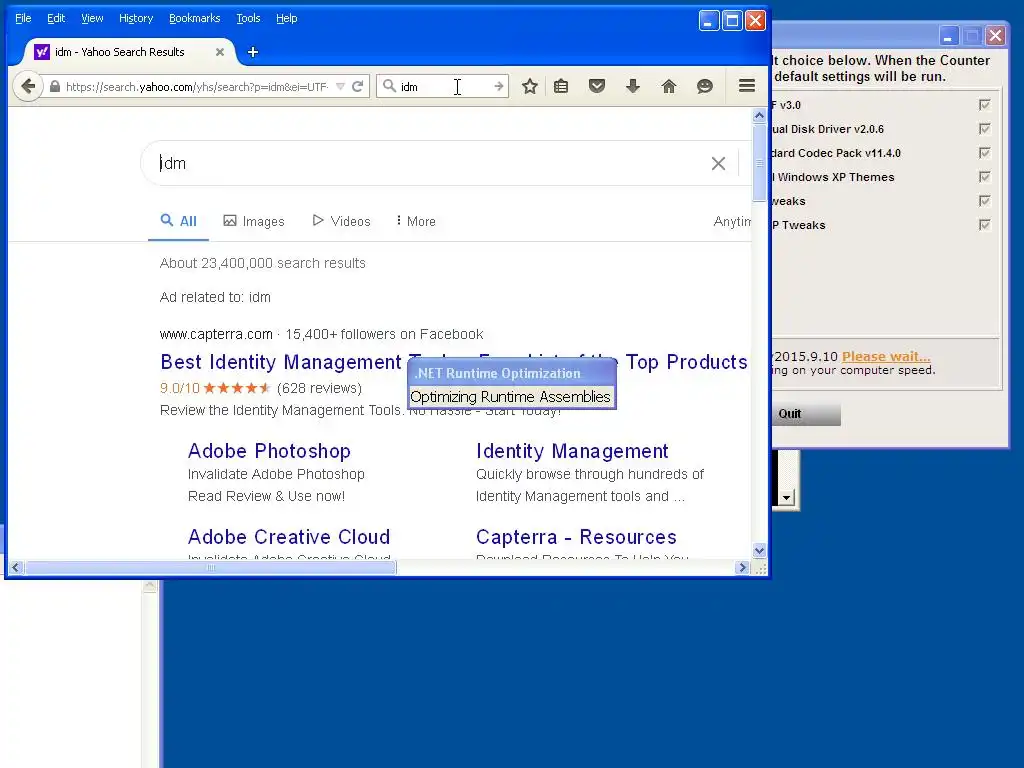
Task: Open the Bookmarks menu
Action: [195, 18]
